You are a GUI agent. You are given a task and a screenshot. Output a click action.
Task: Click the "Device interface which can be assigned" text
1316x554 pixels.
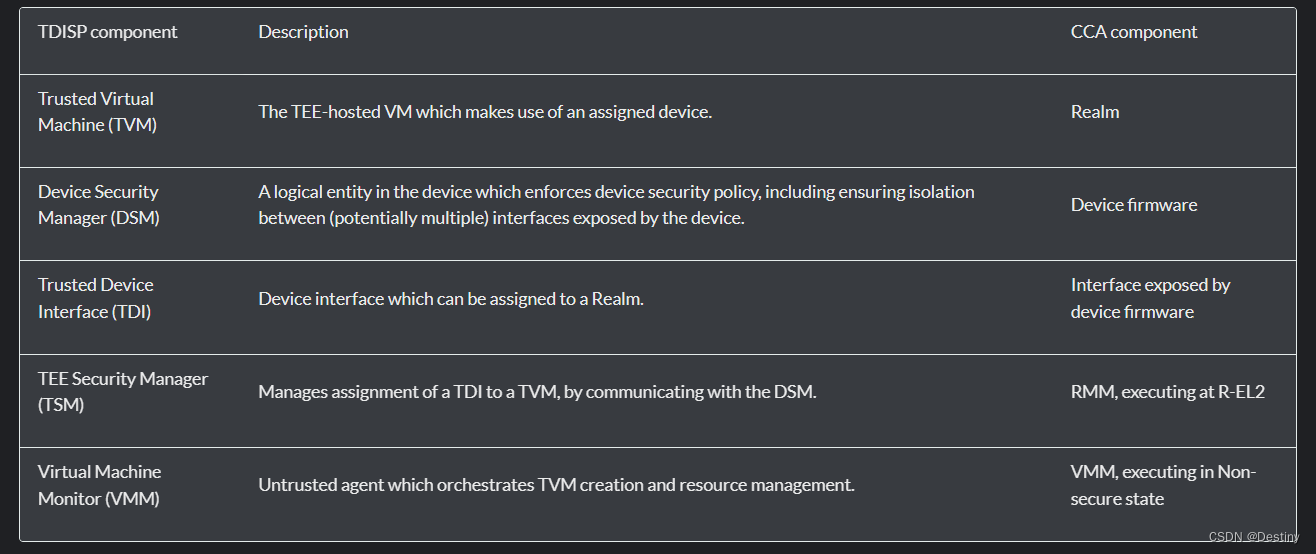451,298
